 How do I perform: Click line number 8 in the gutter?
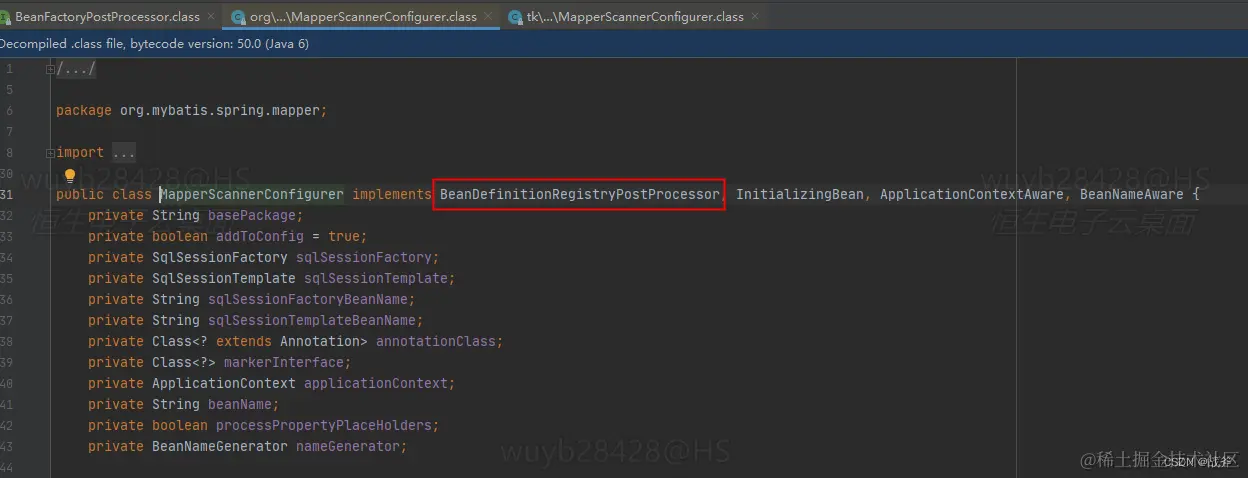pyautogui.click(x=9, y=152)
